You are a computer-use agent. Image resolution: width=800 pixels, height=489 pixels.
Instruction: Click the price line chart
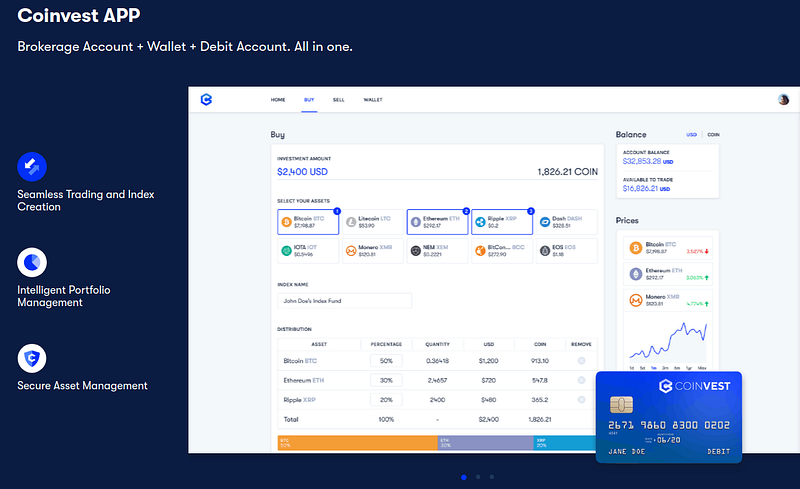pyautogui.click(x=668, y=341)
